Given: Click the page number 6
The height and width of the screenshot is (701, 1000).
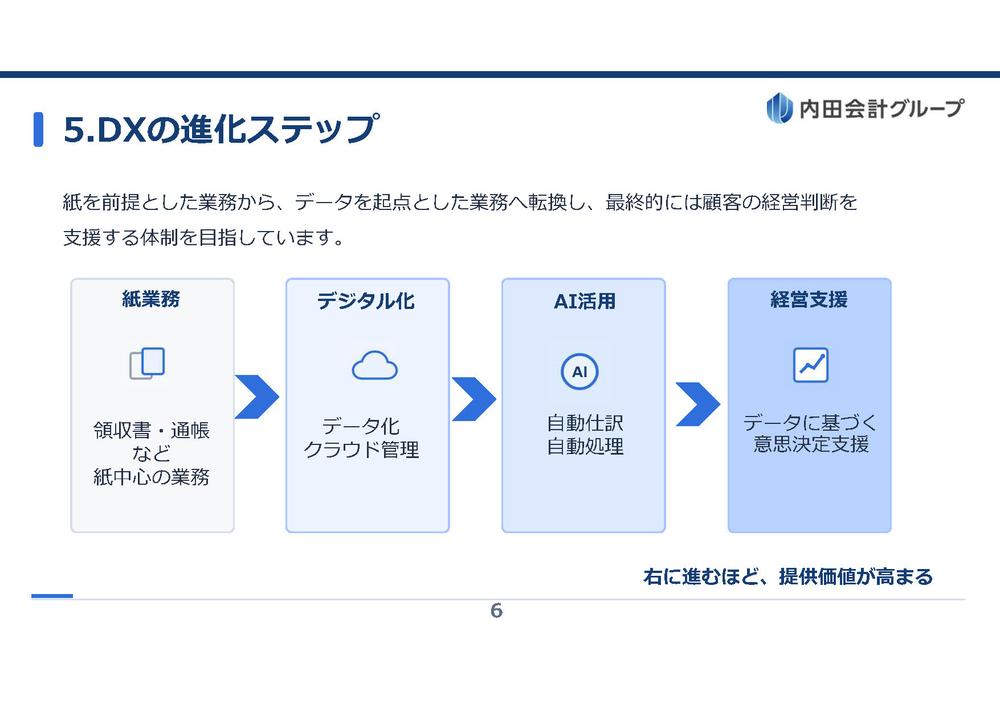Looking at the screenshot, I should pos(497,610).
